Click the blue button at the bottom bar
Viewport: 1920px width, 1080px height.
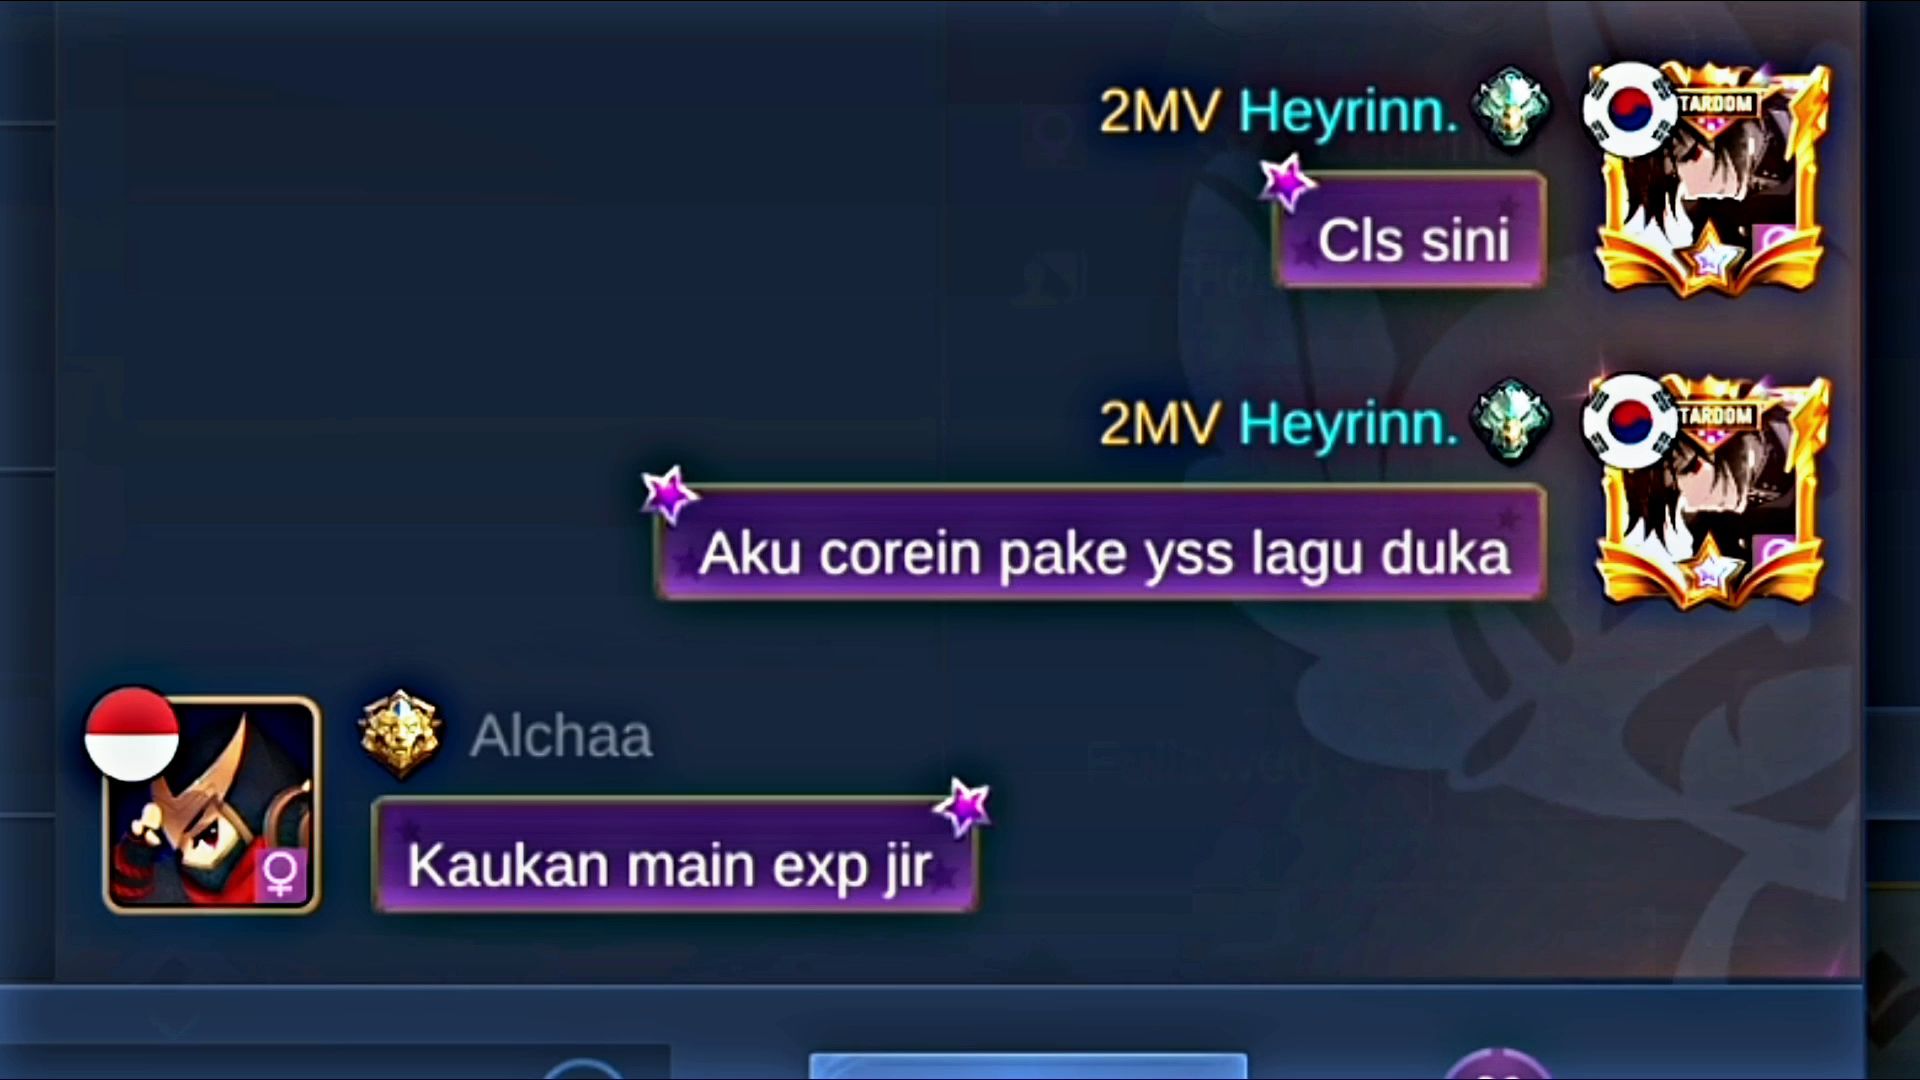coord(1028,1065)
